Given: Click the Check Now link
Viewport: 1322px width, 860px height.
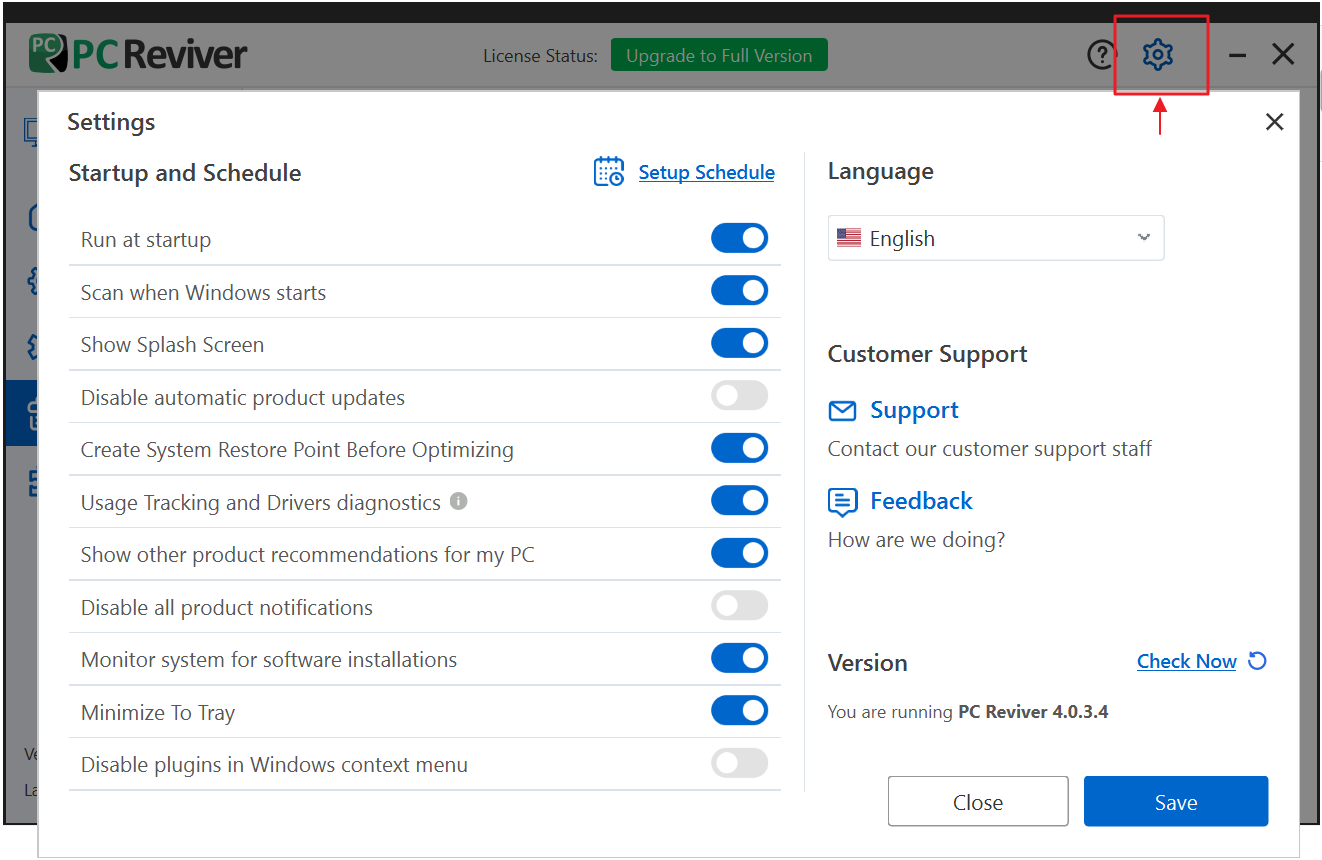Looking at the screenshot, I should [x=1186, y=661].
